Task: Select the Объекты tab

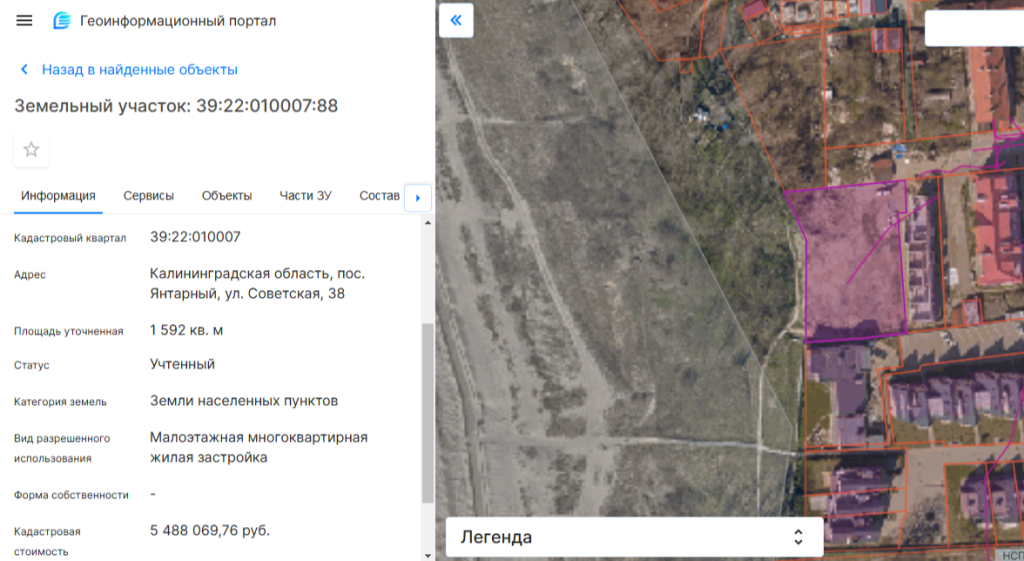Action: tap(226, 196)
